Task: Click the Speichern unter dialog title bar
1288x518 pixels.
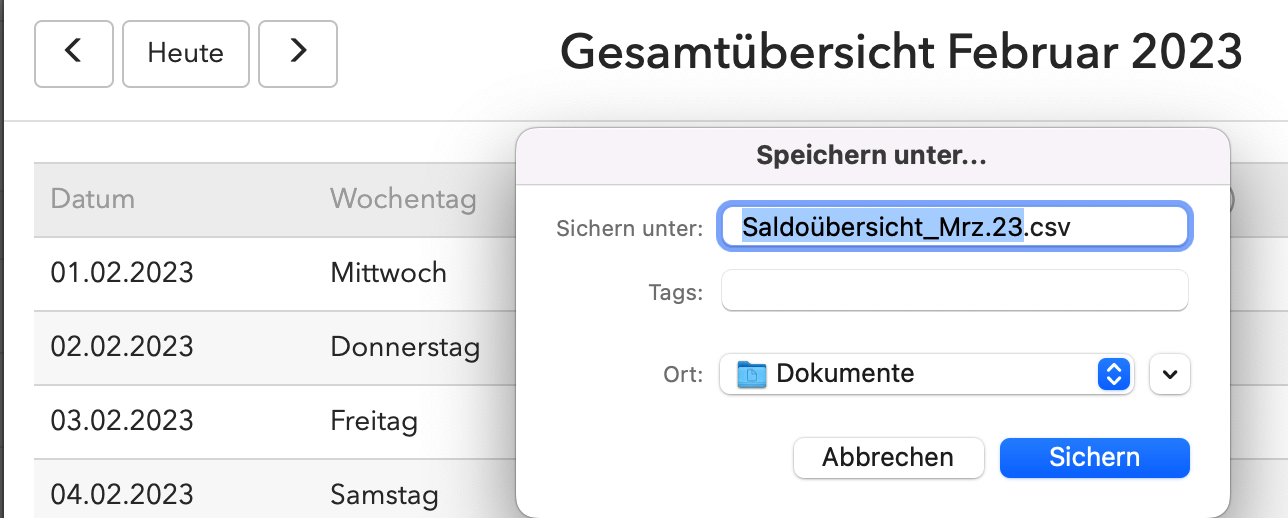Action: click(x=872, y=155)
